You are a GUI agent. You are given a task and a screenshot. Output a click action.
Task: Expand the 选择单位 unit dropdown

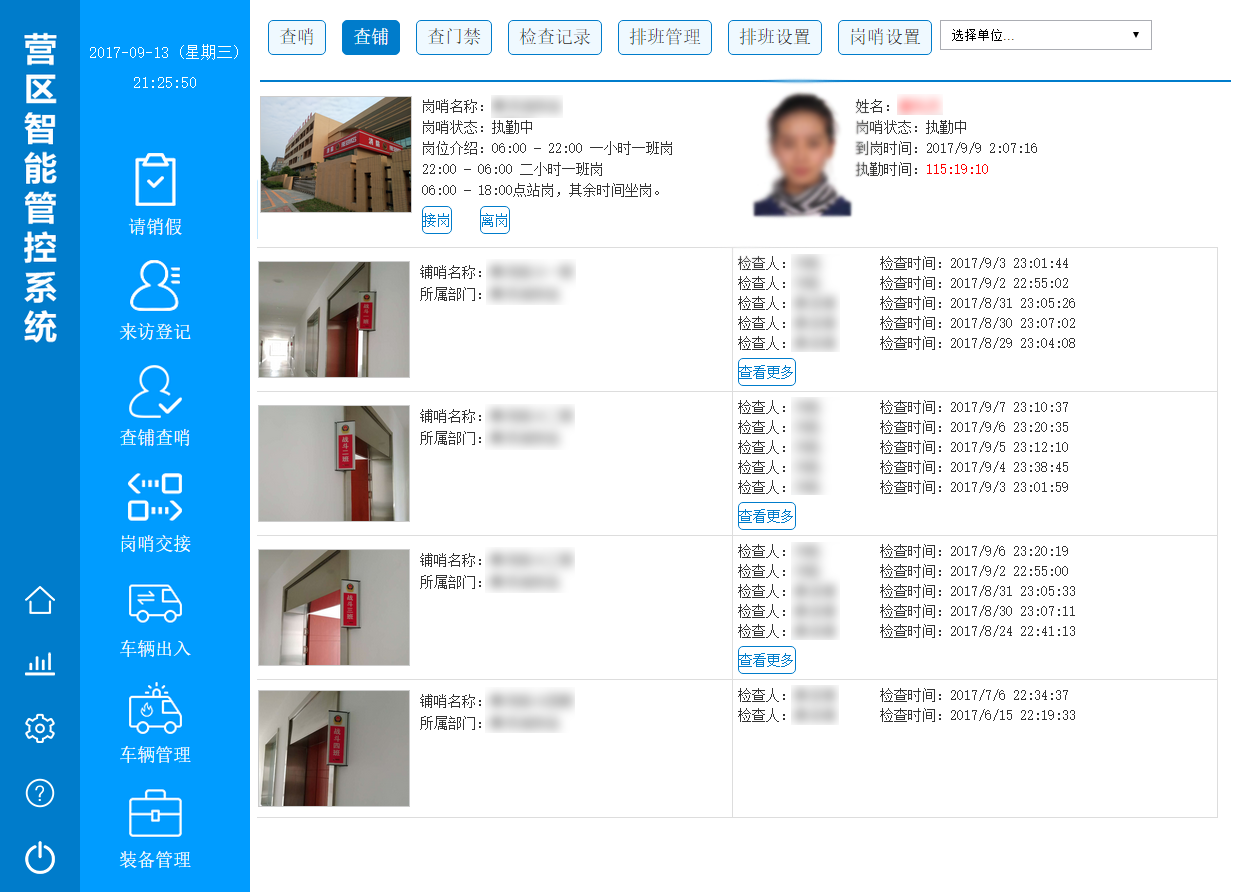1045,36
